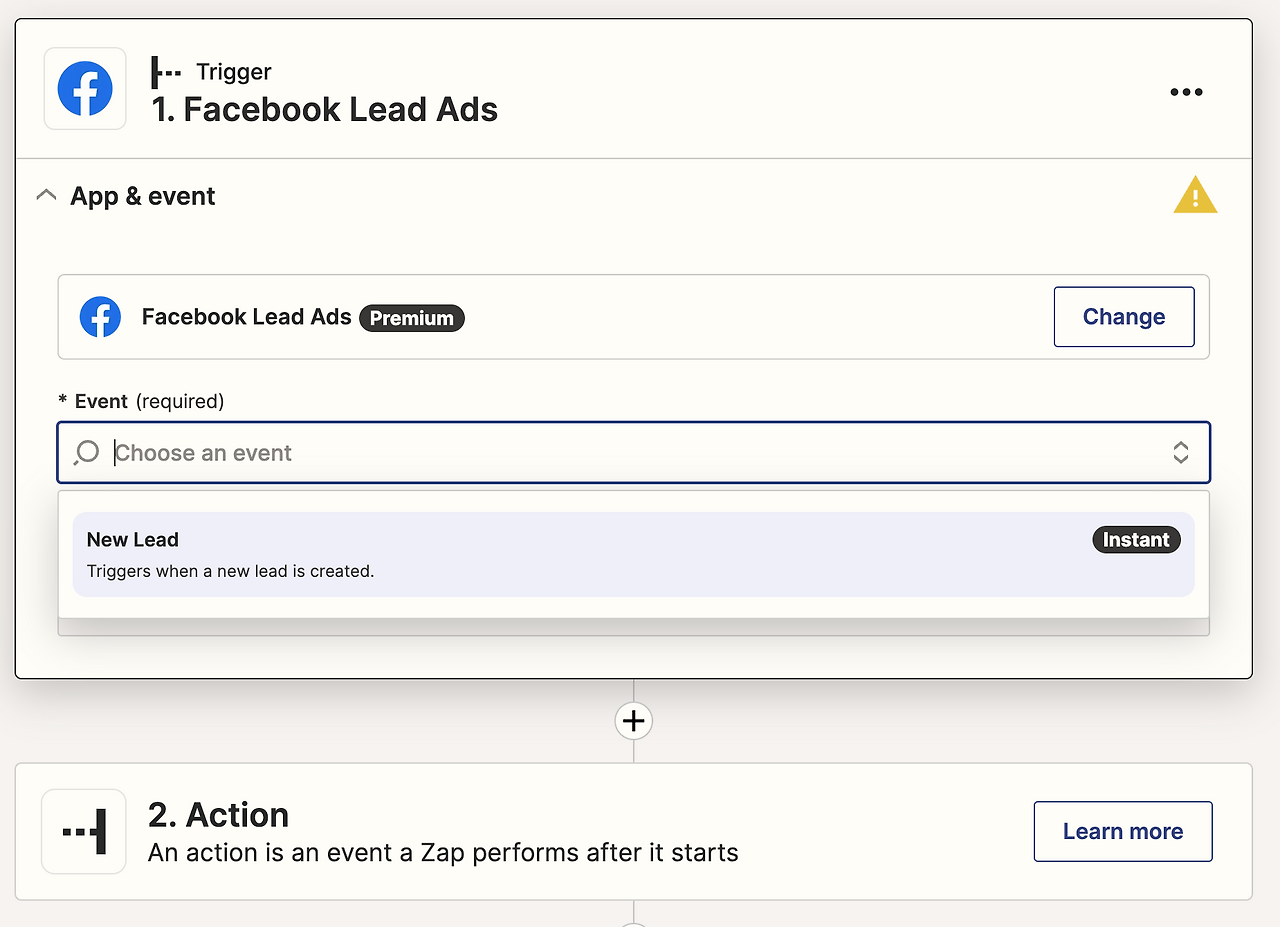The image size is (1280, 927).
Task: Click the Action step placeholder icon
Action: coord(84,831)
